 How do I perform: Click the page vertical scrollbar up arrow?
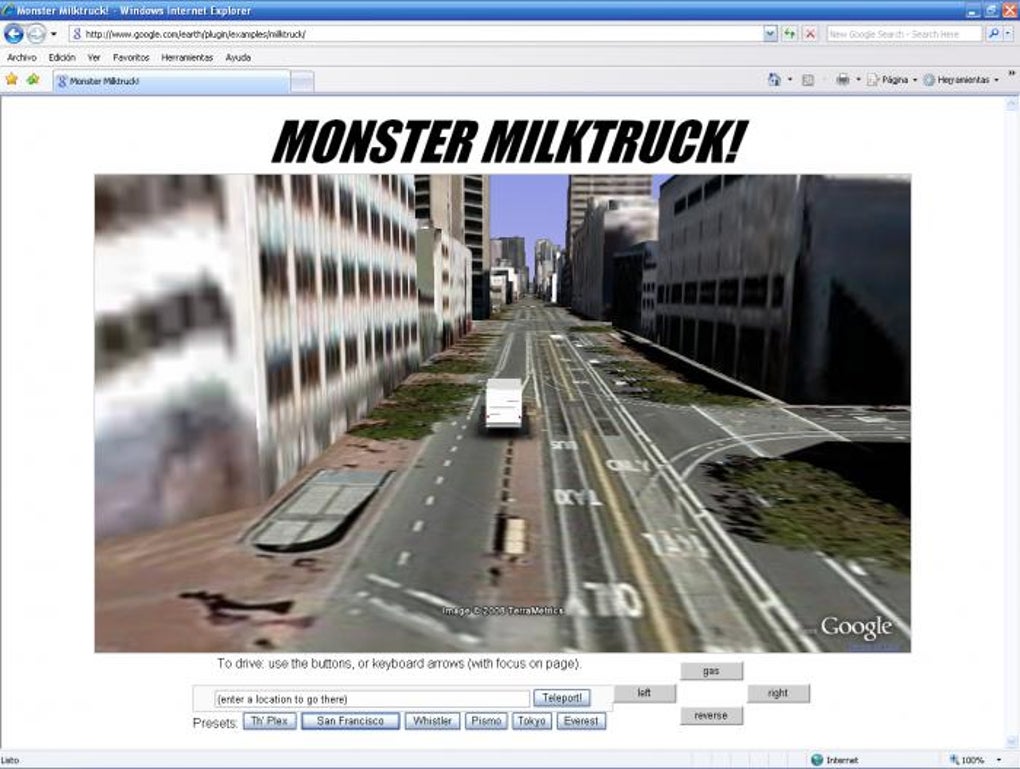(x=1012, y=103)
